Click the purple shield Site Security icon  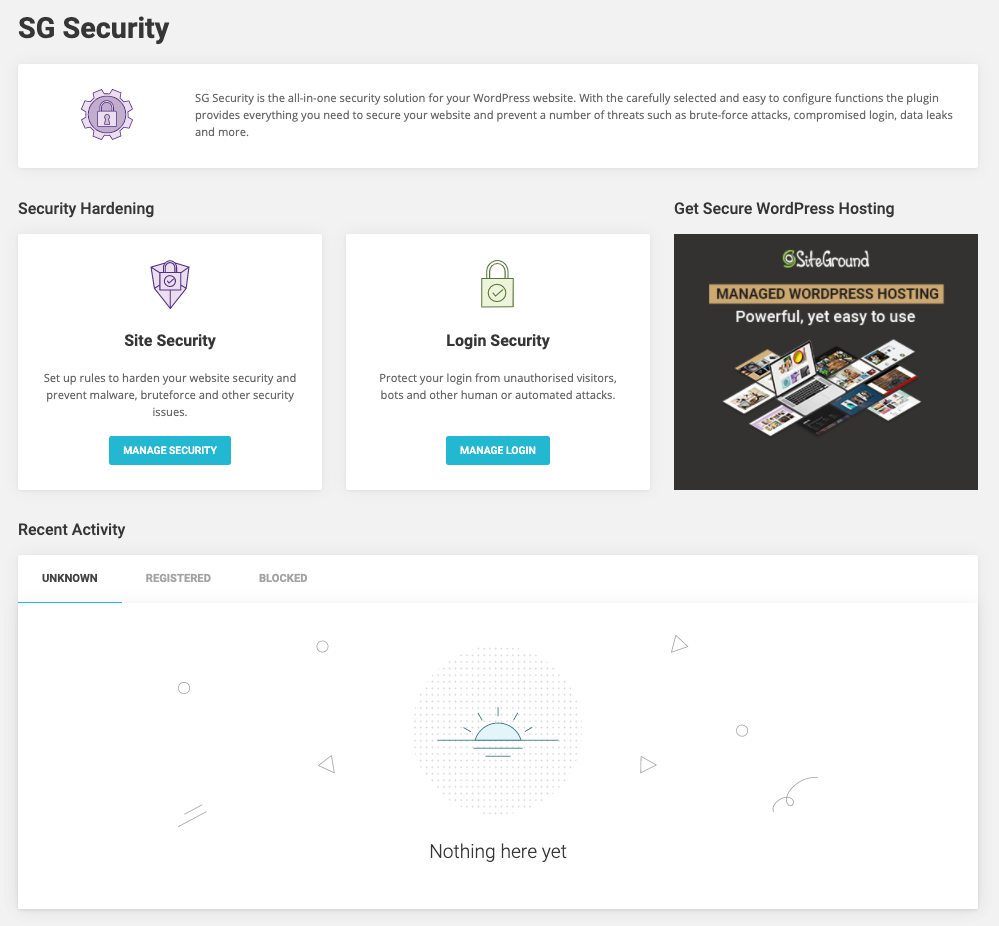[170, 284]
